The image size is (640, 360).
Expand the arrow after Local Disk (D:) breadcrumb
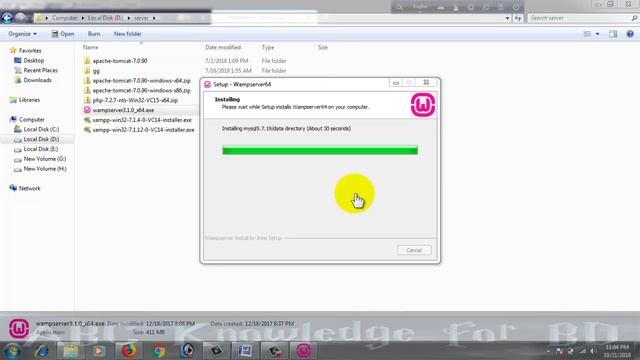point(129,18)
